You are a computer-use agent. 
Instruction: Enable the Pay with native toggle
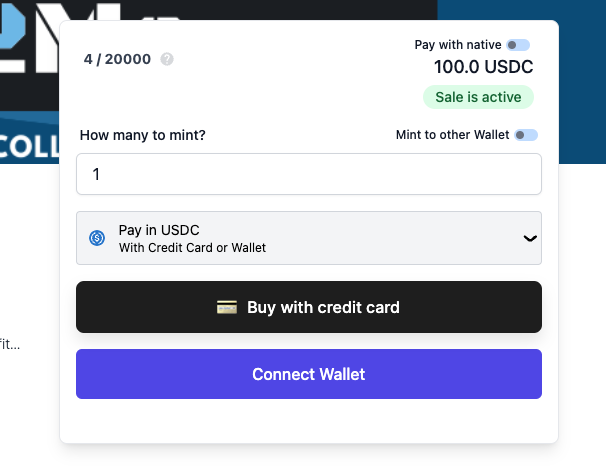[x=518, y=45]
